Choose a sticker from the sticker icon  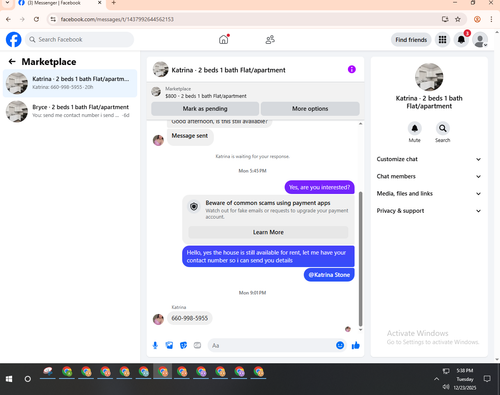pos(183,345)
